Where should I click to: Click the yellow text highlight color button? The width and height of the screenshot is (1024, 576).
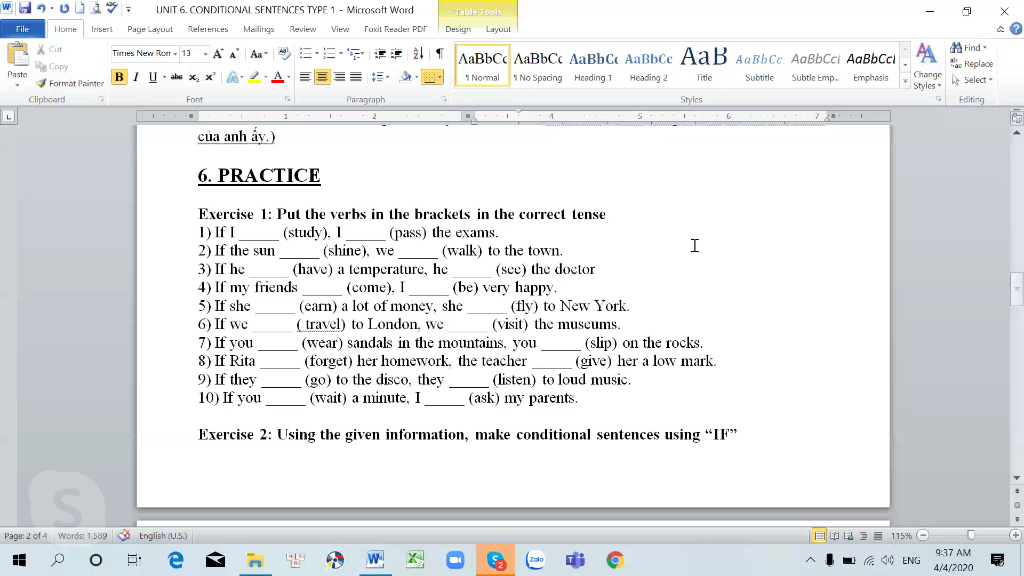pyautogui.click(x=254, y=77)
